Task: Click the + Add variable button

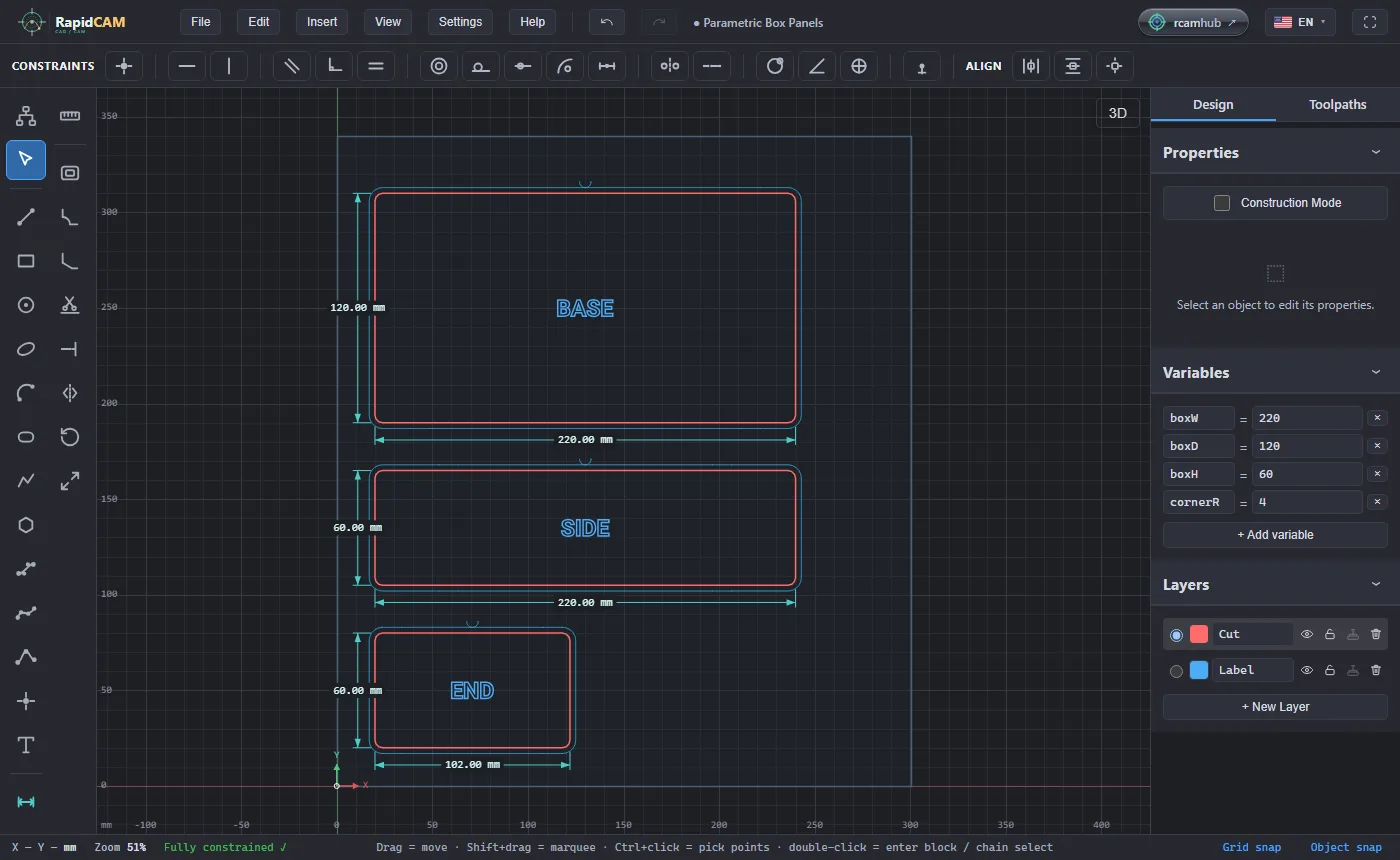Action: point(1275,535)
